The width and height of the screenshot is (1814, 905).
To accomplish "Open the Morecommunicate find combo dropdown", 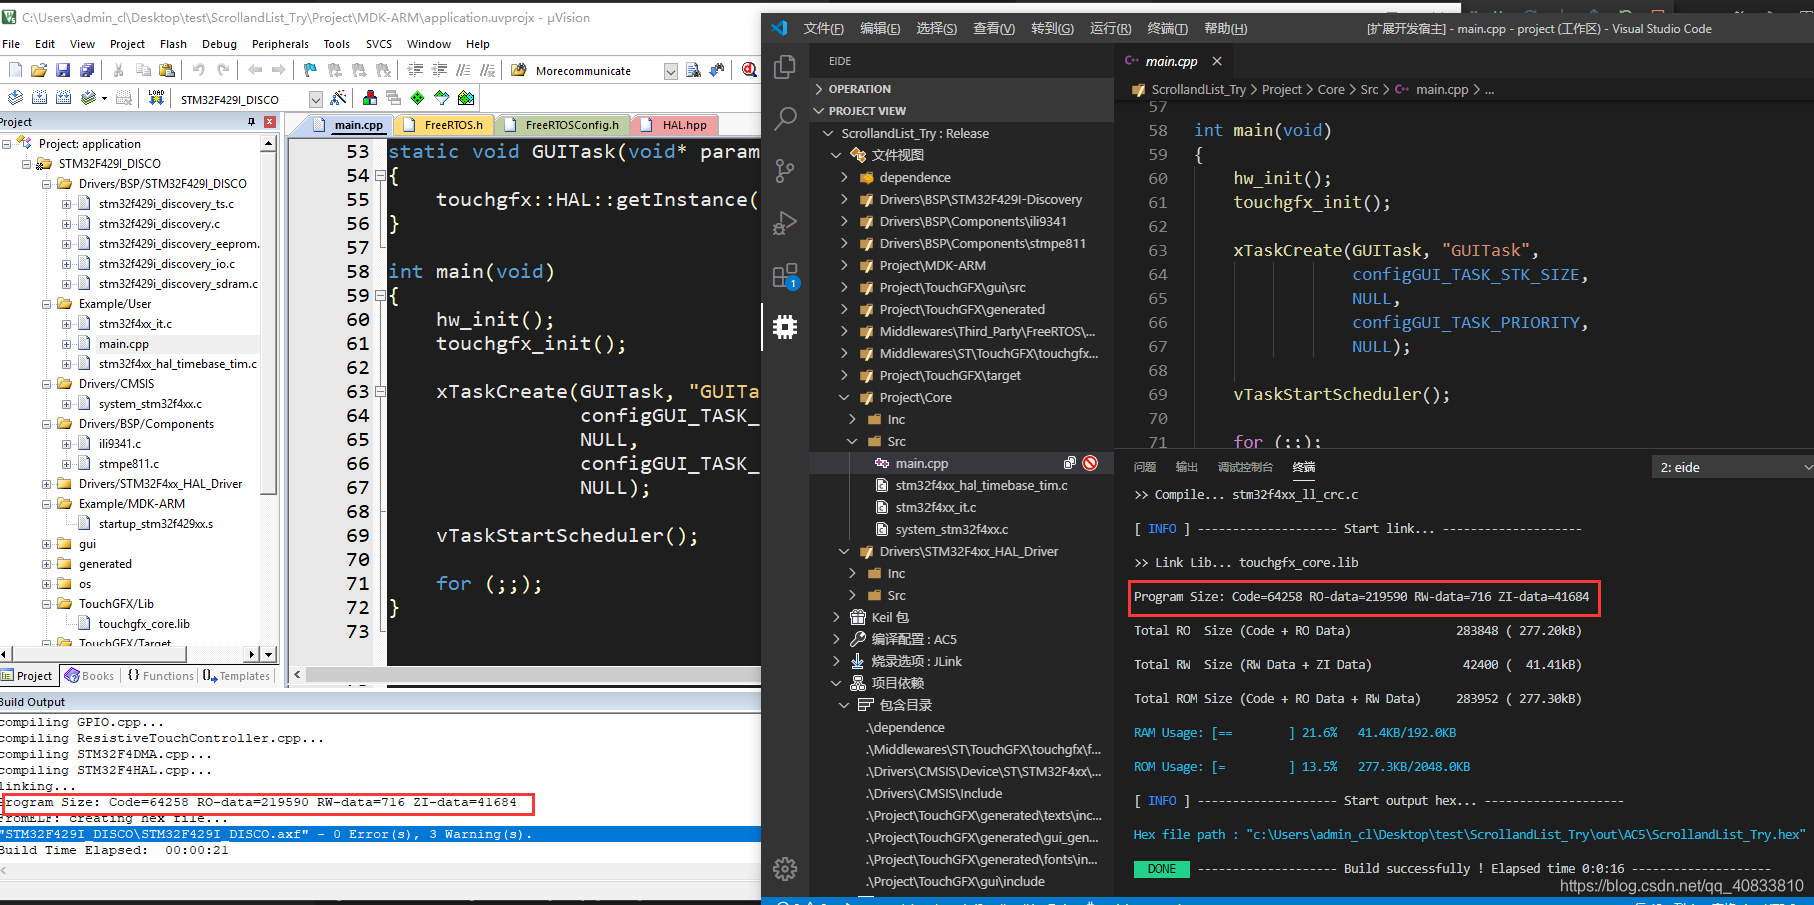I will click(670, 71).
